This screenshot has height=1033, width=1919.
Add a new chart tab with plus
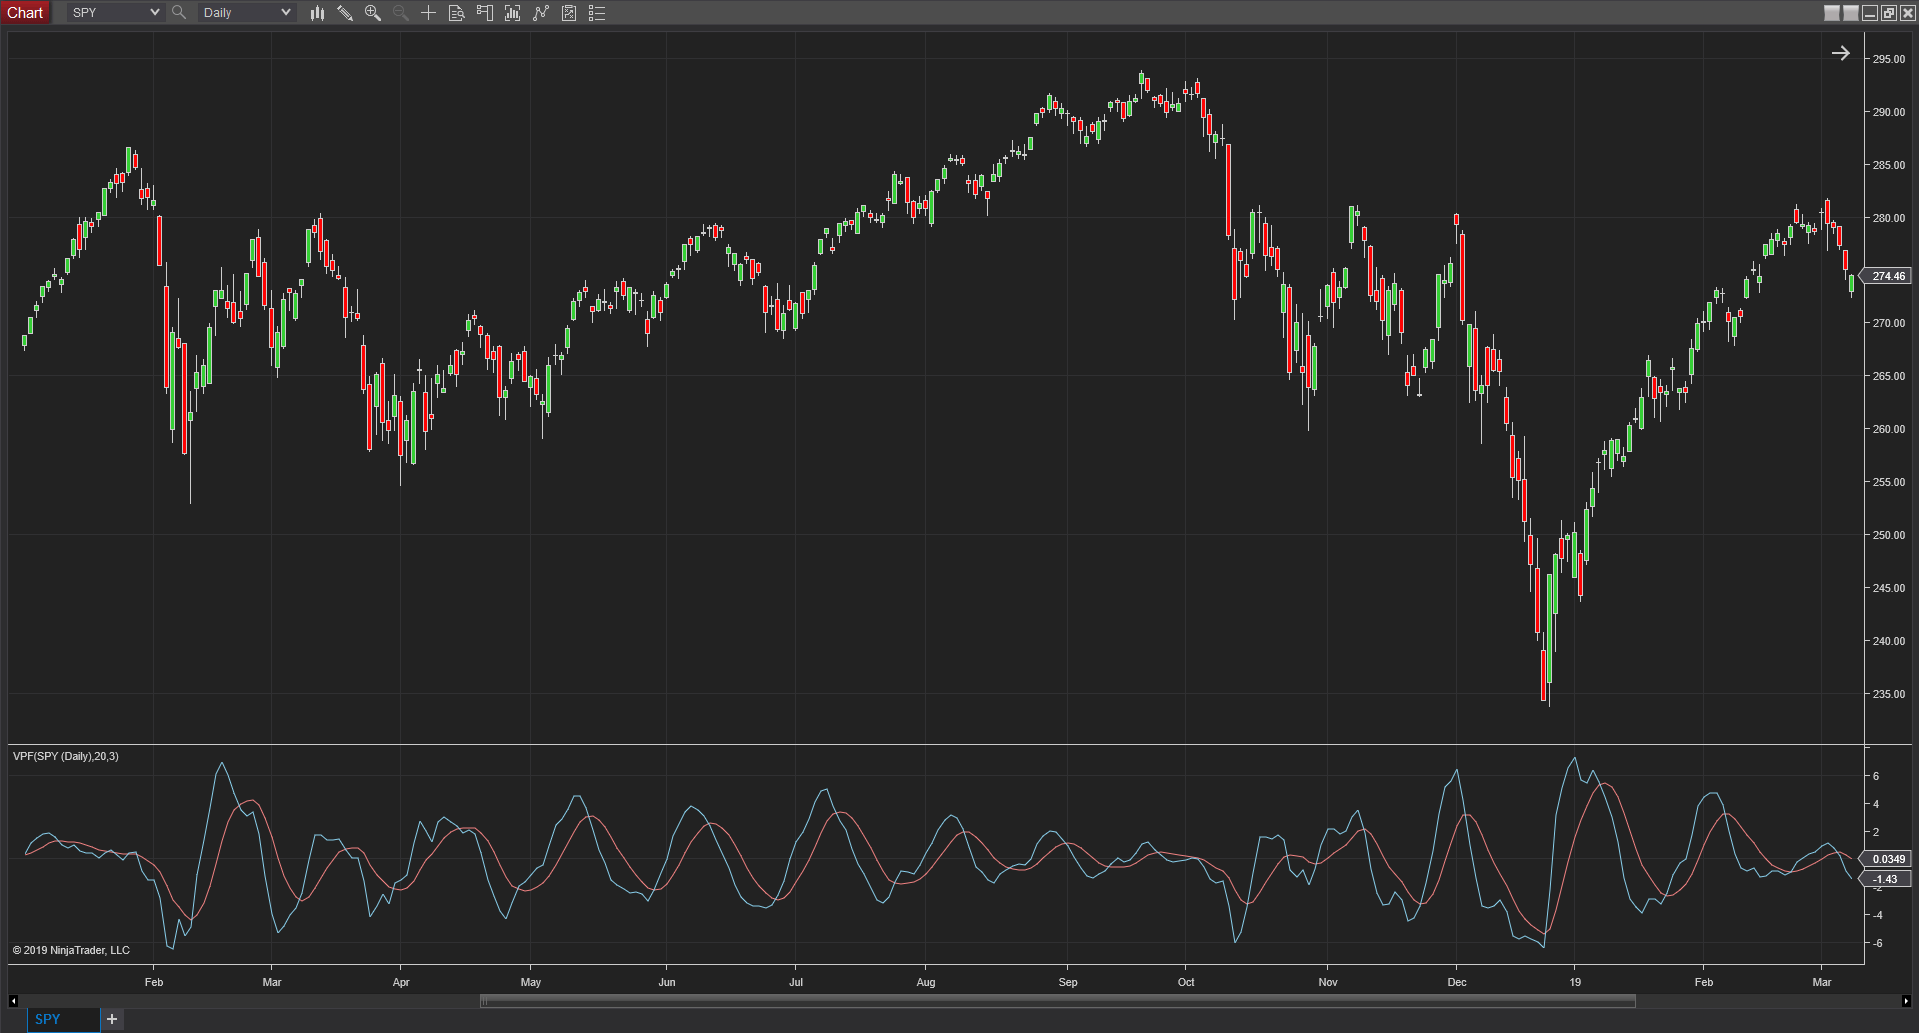[x=112, y=1019]
